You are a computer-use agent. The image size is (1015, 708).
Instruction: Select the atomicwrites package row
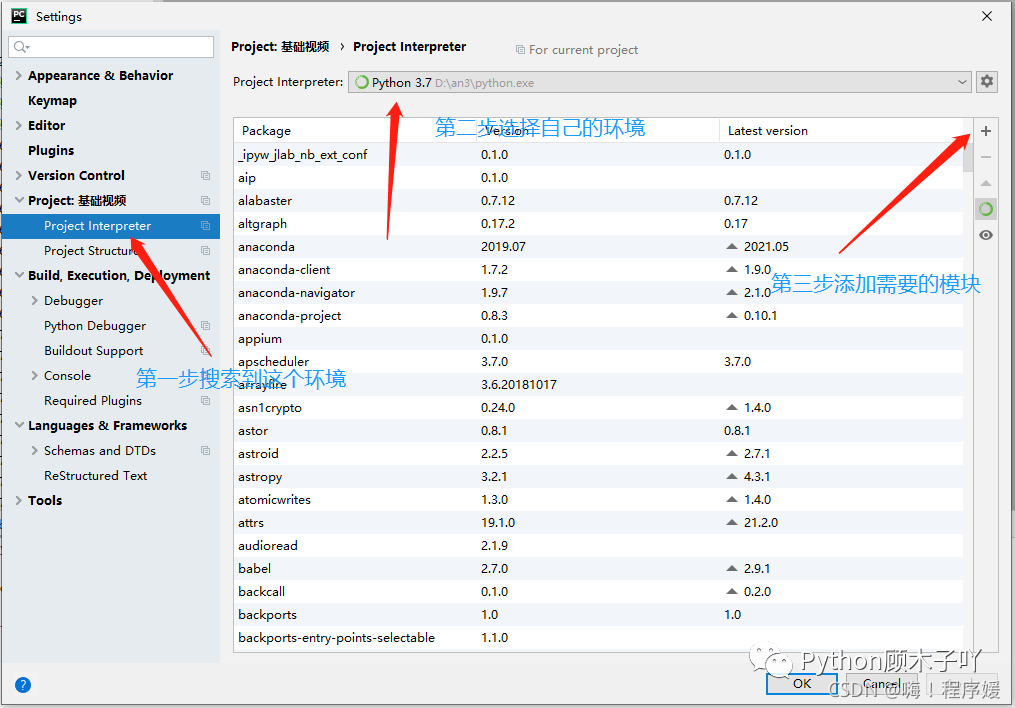598,500
